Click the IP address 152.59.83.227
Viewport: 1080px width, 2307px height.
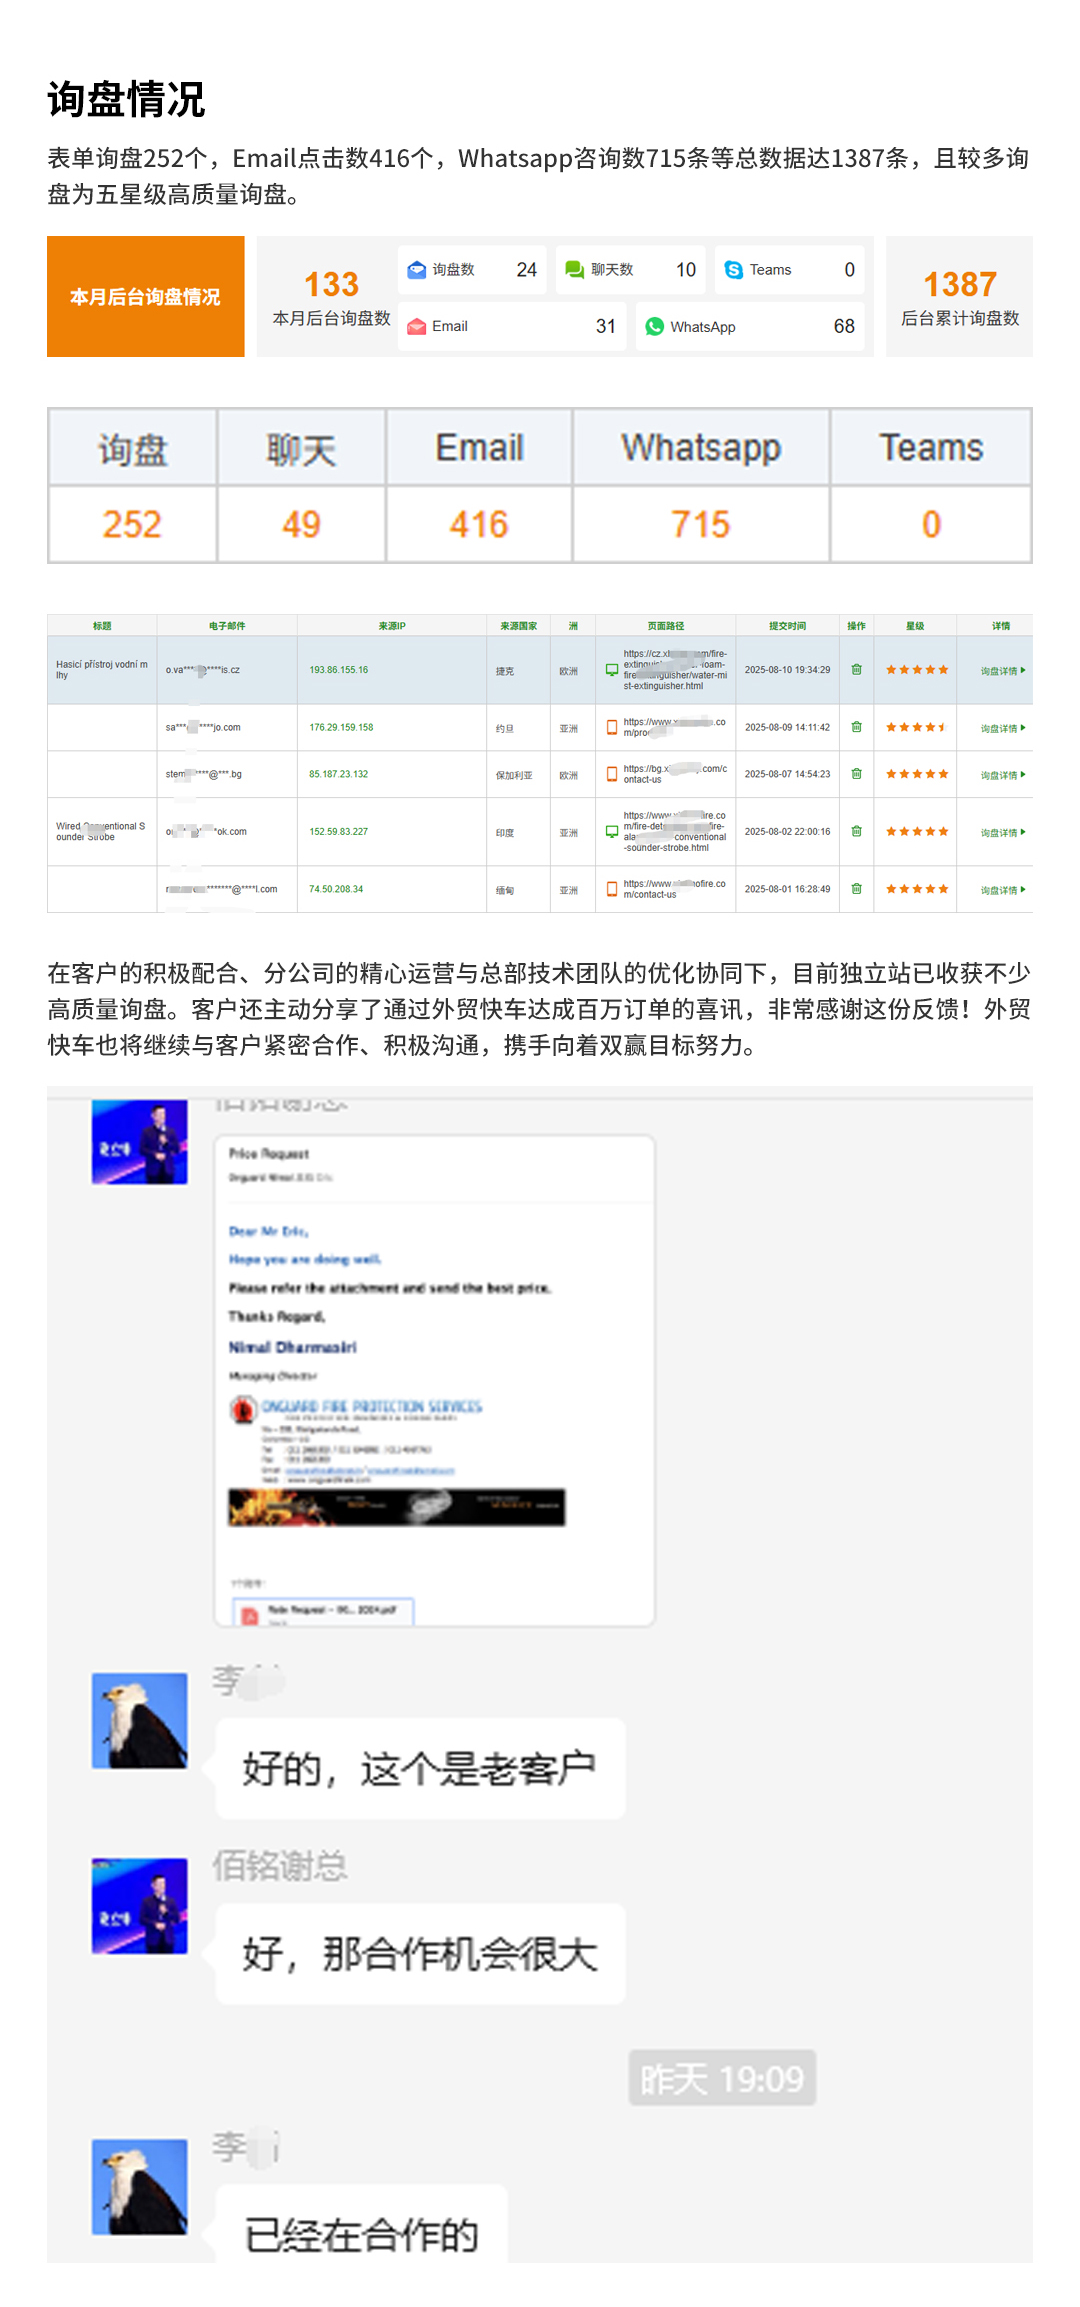[x=339, y=832]
